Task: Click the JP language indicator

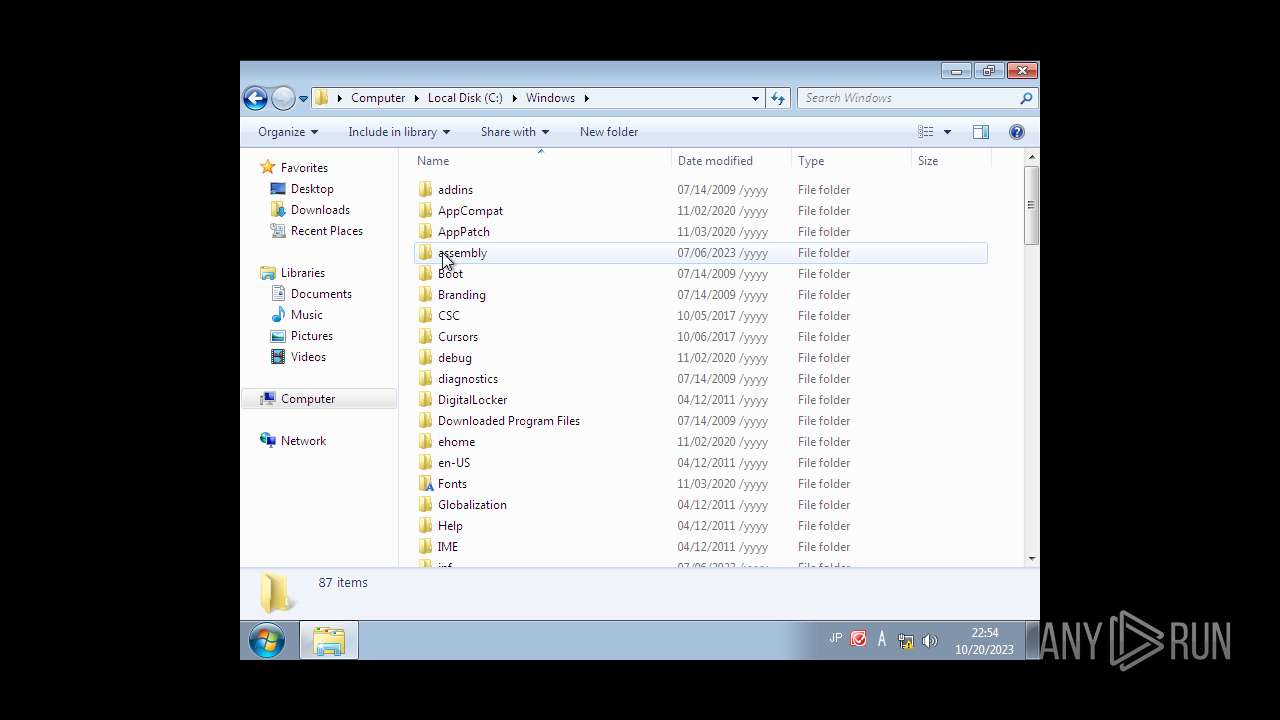Action: (x=835, y=638)
